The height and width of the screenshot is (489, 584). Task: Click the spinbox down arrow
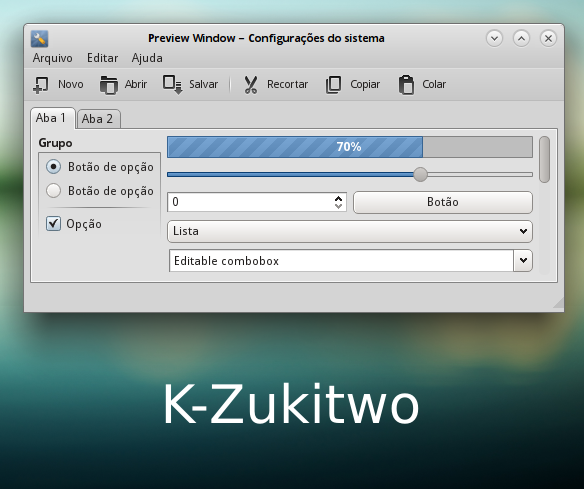pyautogui.click(x=338, y=206)
